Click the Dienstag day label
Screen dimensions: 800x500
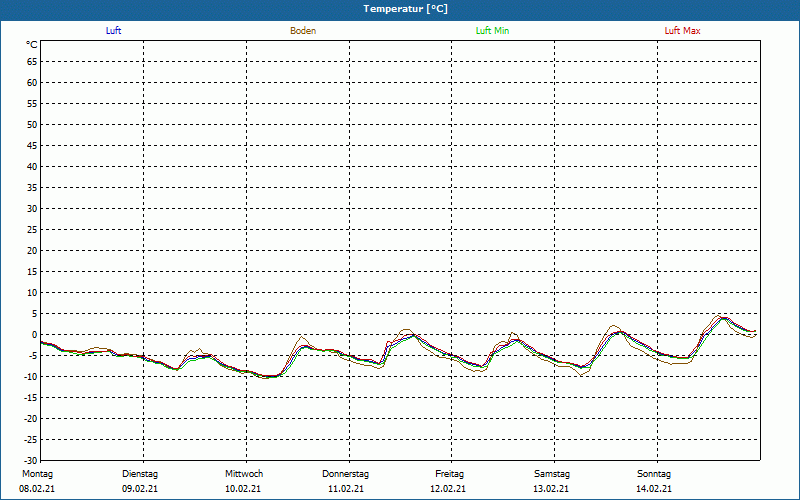140,474
